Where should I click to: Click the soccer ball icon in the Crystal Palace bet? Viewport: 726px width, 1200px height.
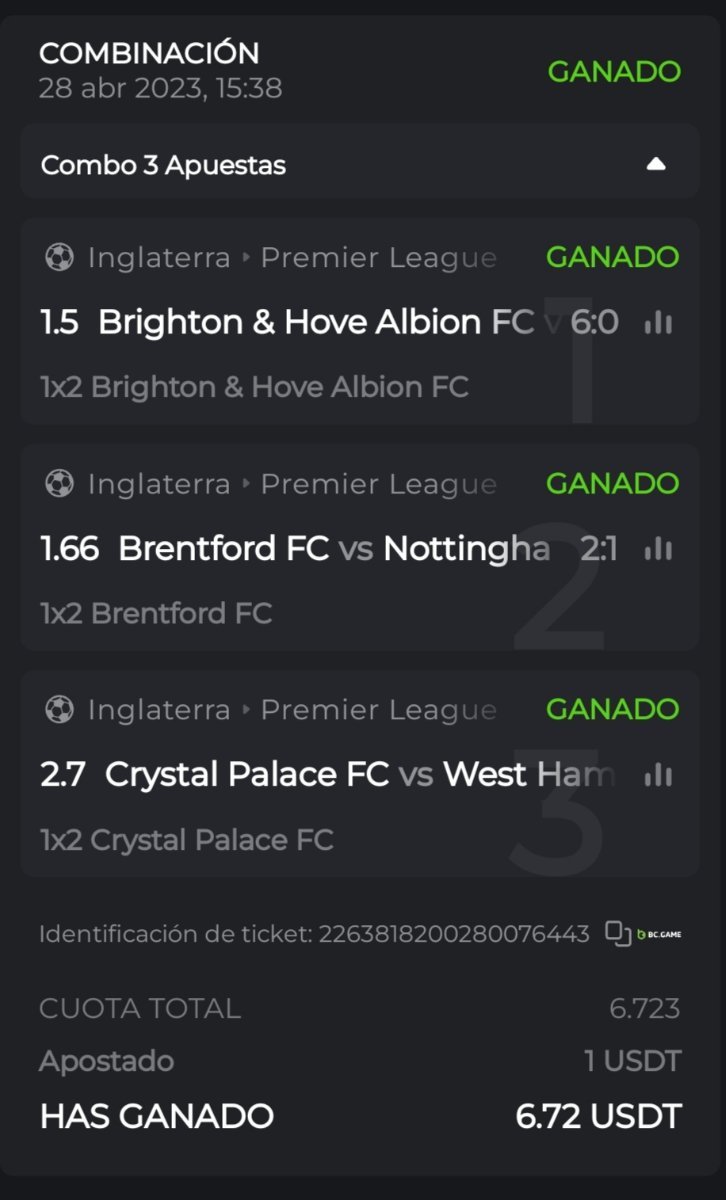[59, 709]
